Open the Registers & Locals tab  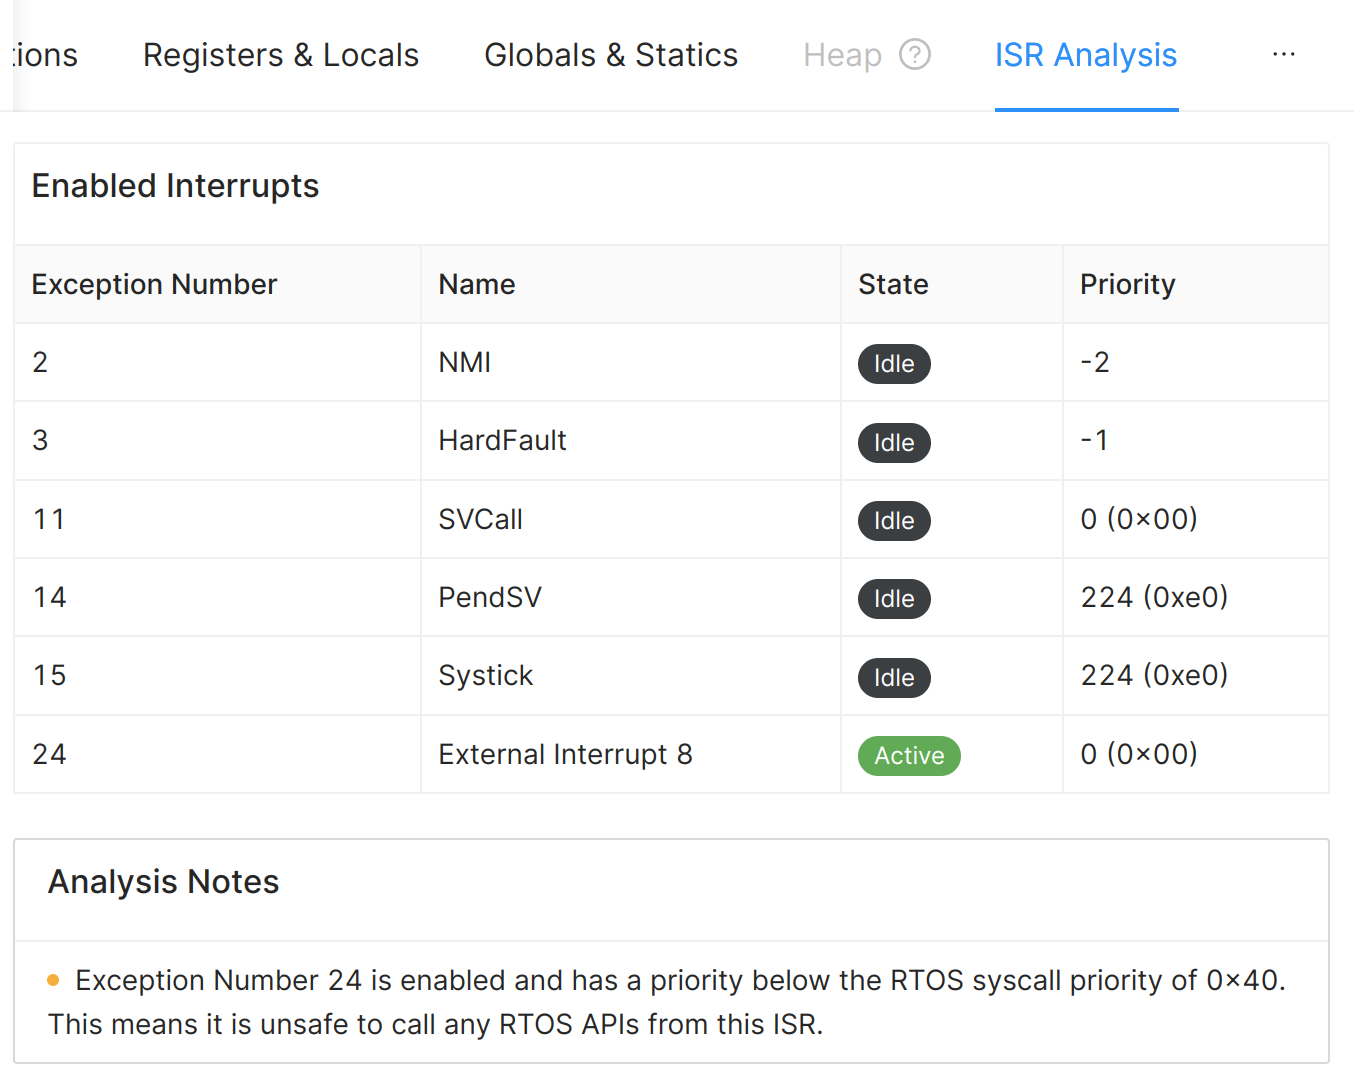click(x=281, y=55)
